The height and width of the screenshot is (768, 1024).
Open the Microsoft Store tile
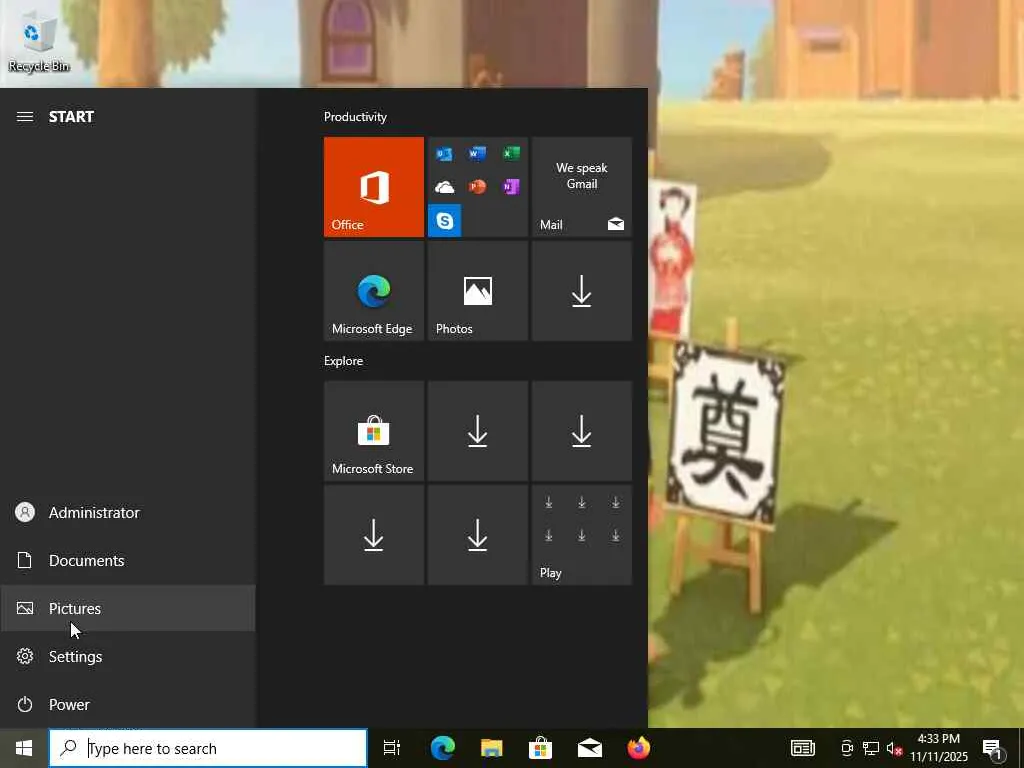tap(374, 431)
